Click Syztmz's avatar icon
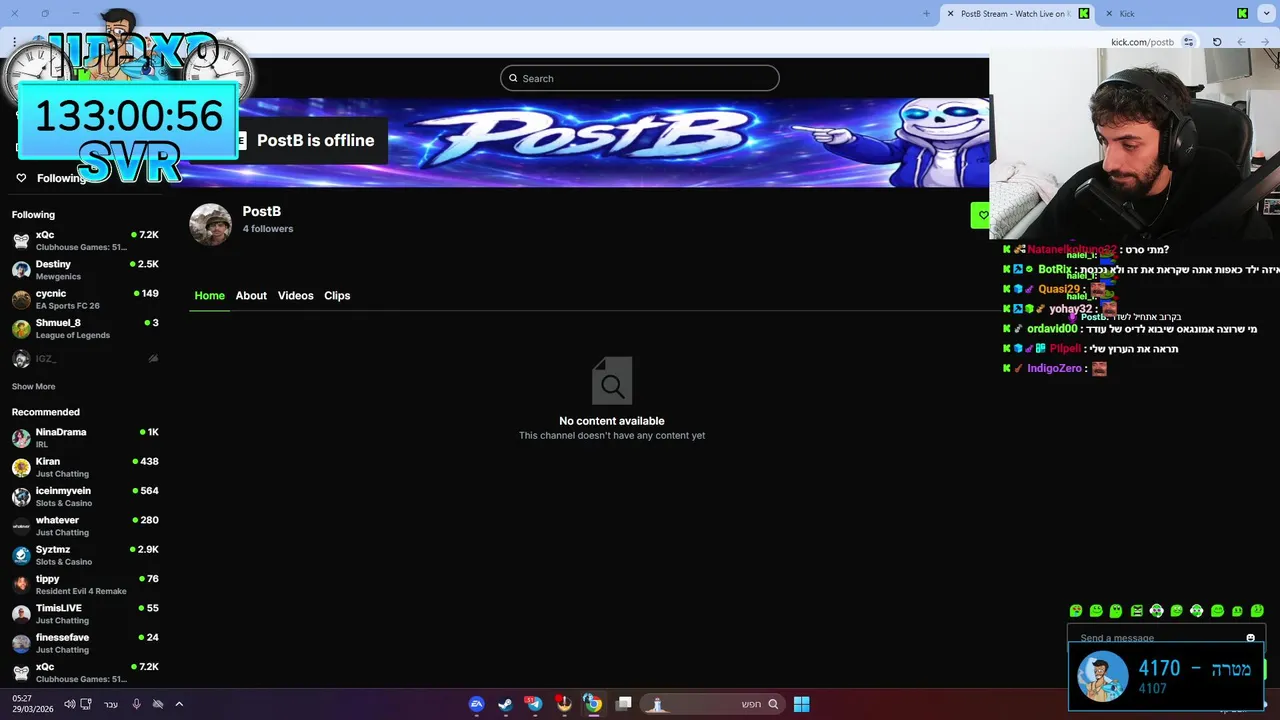The image size is (1280, 720). [21, 555]
